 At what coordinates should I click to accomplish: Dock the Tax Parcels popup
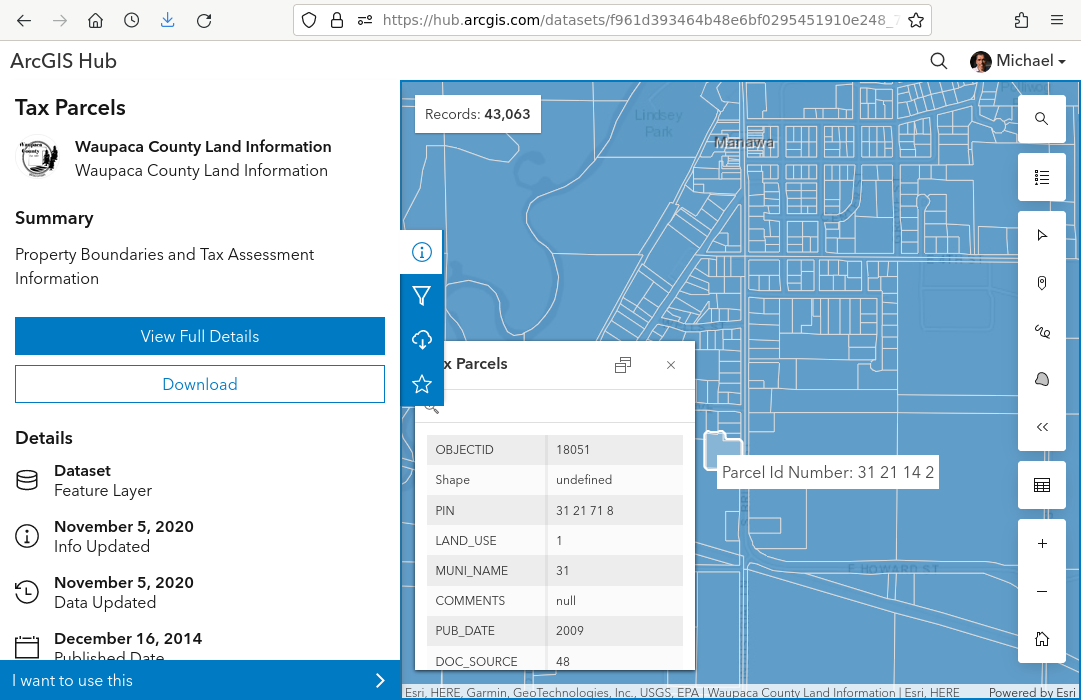pos(623,365)
